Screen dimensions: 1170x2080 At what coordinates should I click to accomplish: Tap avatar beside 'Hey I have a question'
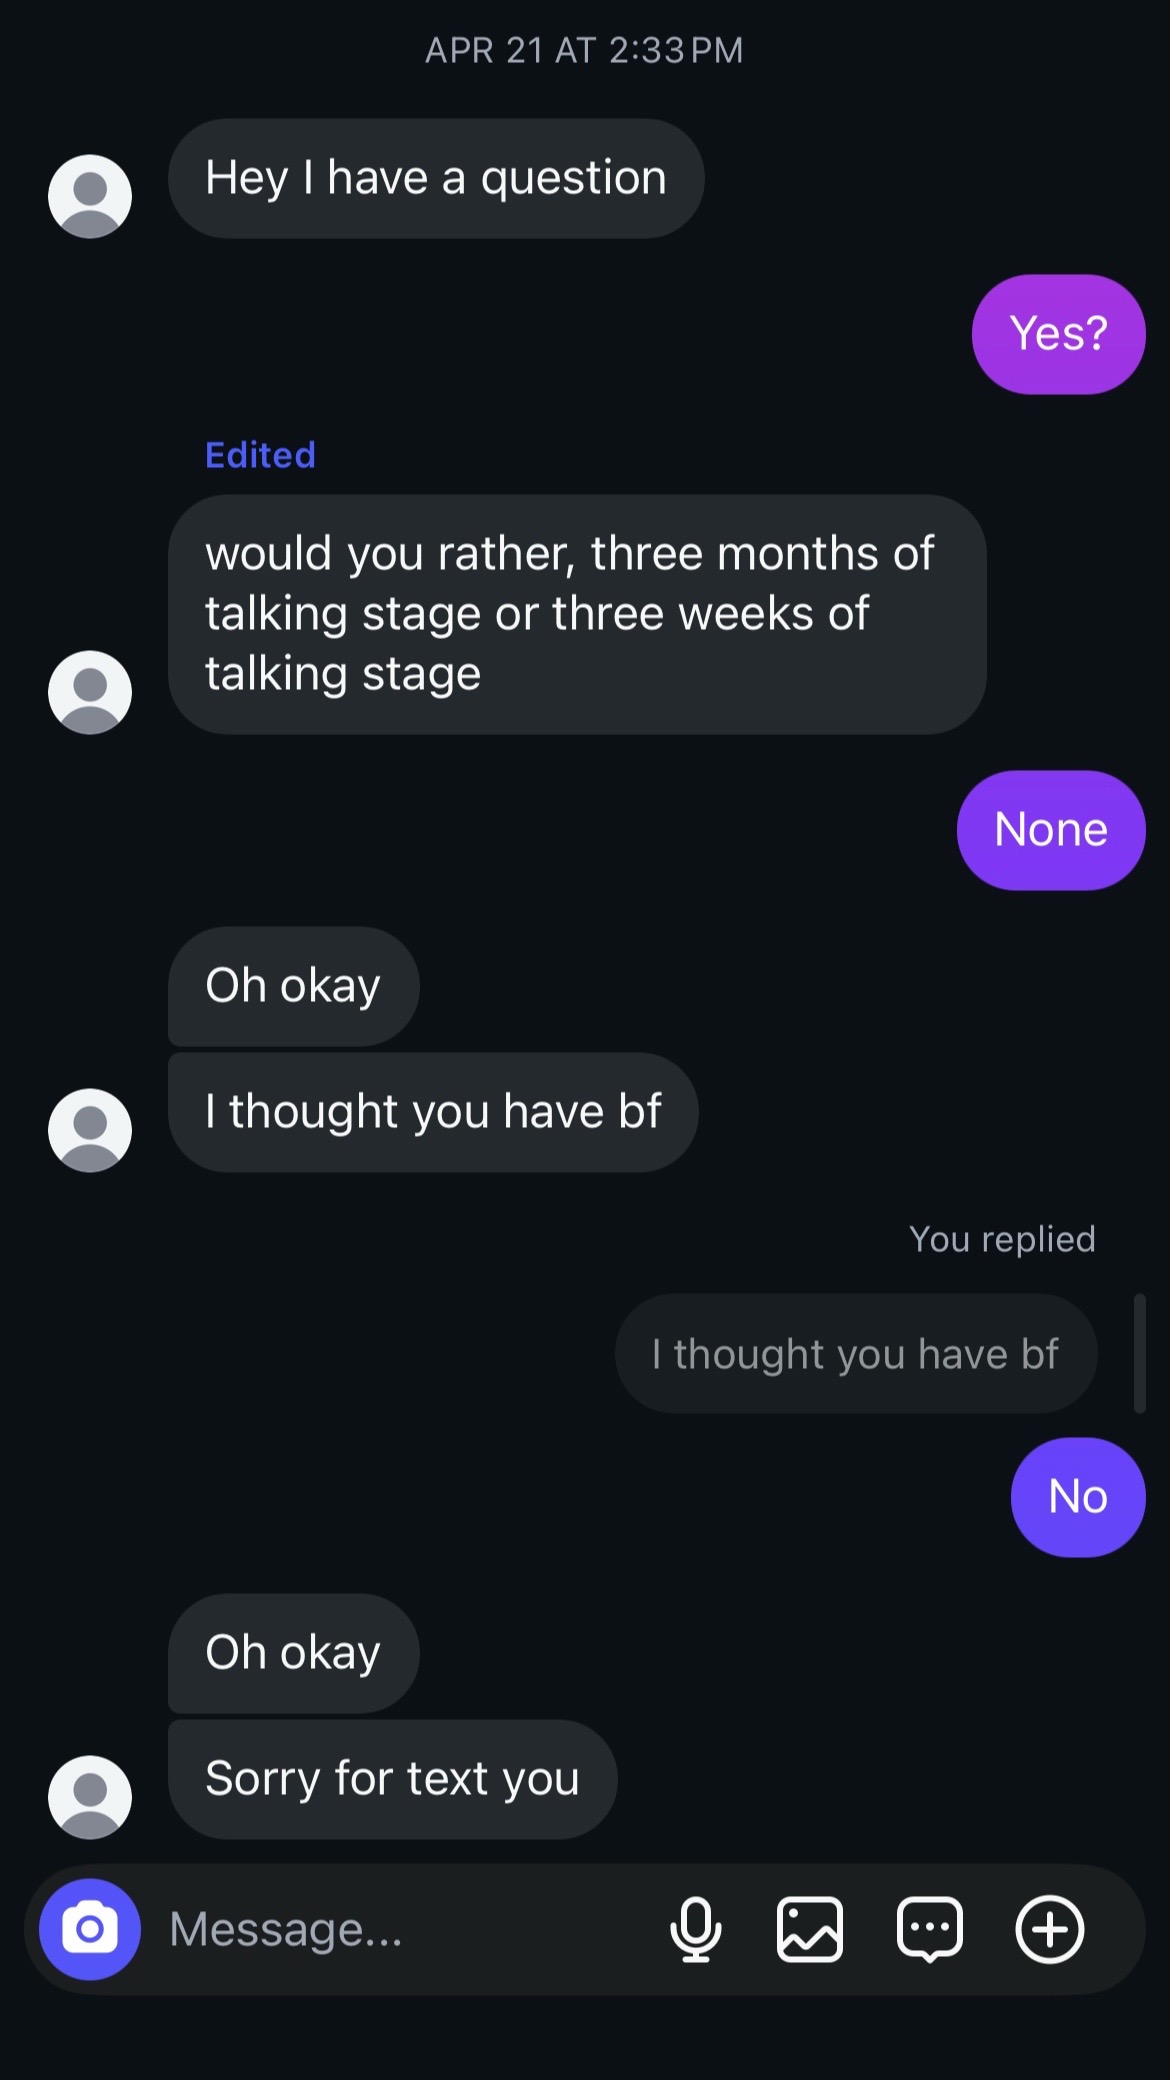(x=90, y=196)
